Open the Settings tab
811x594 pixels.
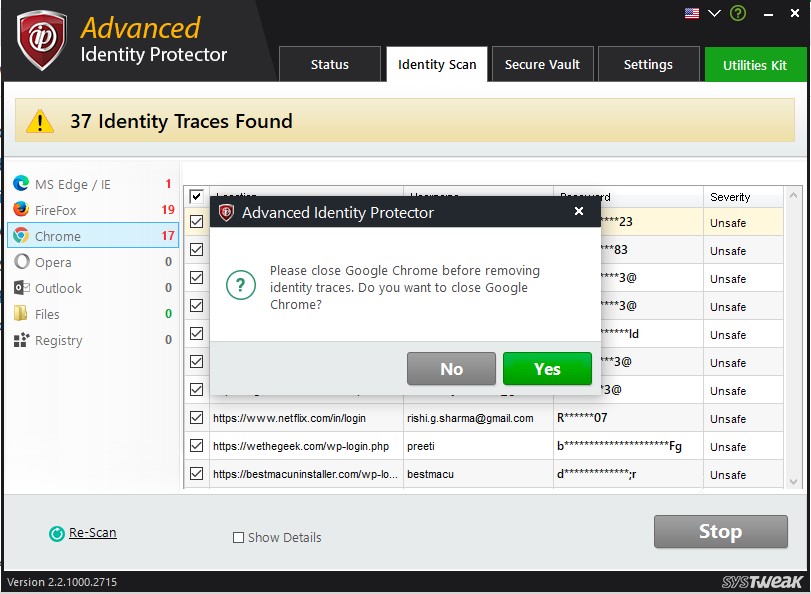tap(648, 63)
